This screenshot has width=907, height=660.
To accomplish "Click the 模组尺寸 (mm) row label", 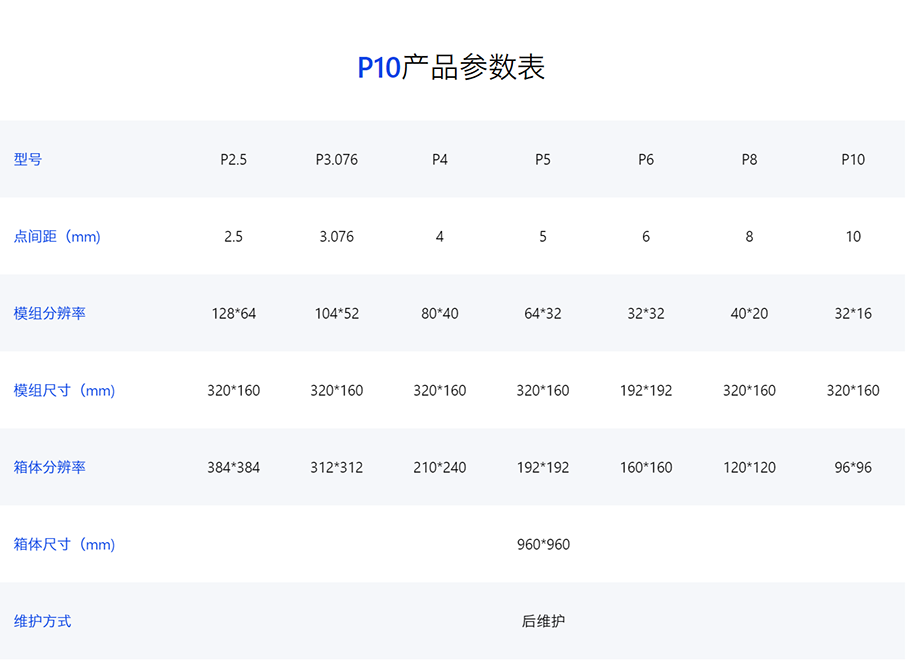I will 64,391.
